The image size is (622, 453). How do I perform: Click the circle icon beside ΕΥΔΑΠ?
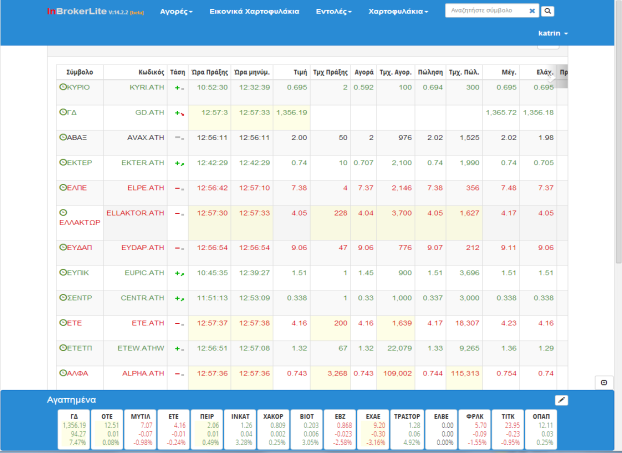click(x=62, y=246)
